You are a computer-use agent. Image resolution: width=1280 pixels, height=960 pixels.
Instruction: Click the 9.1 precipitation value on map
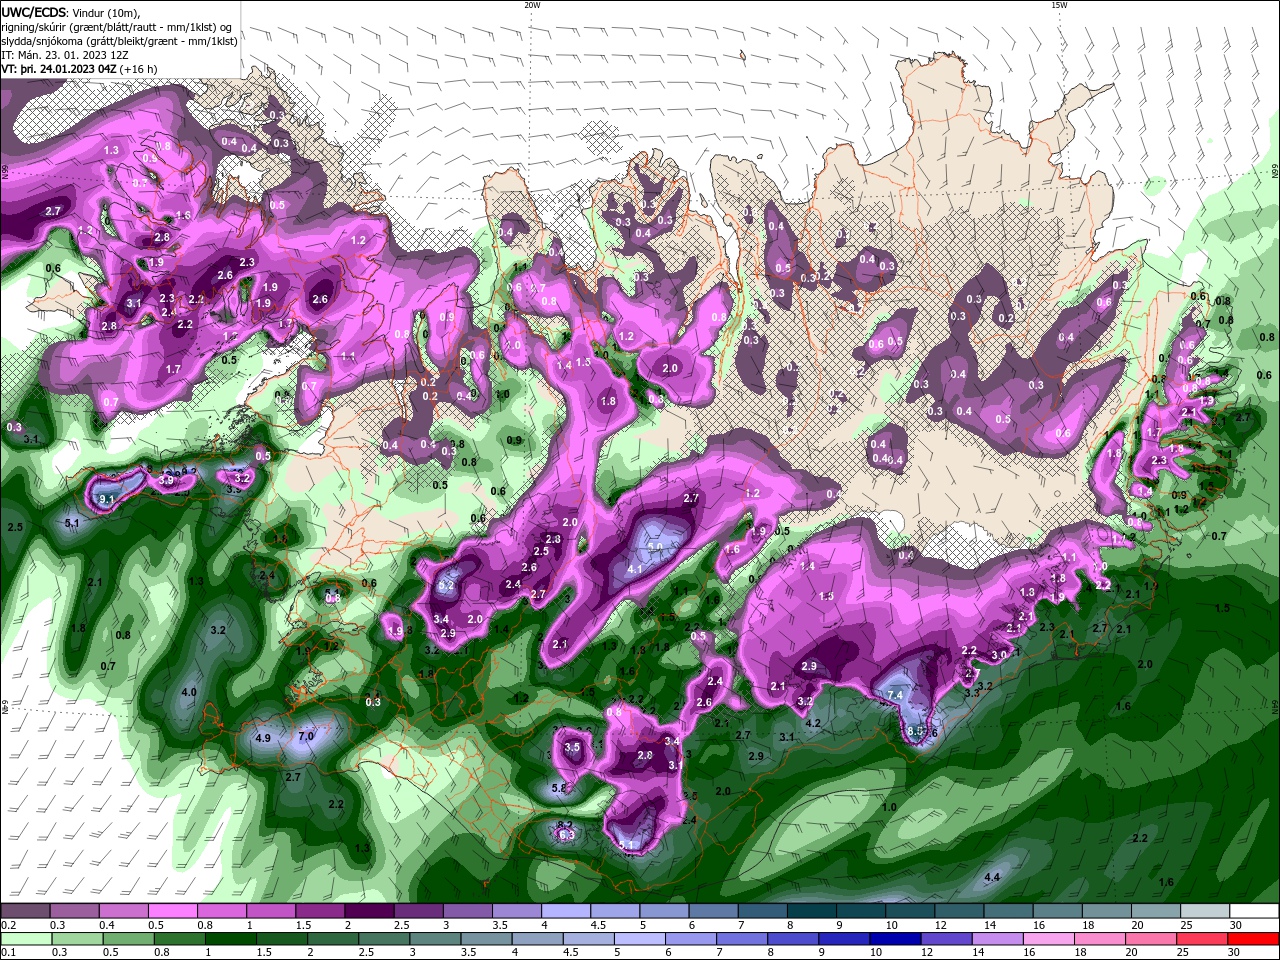tap(105, 498)
